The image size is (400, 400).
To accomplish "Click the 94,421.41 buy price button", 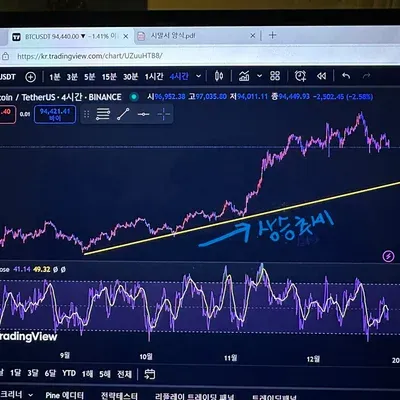I will coord(55,114).
